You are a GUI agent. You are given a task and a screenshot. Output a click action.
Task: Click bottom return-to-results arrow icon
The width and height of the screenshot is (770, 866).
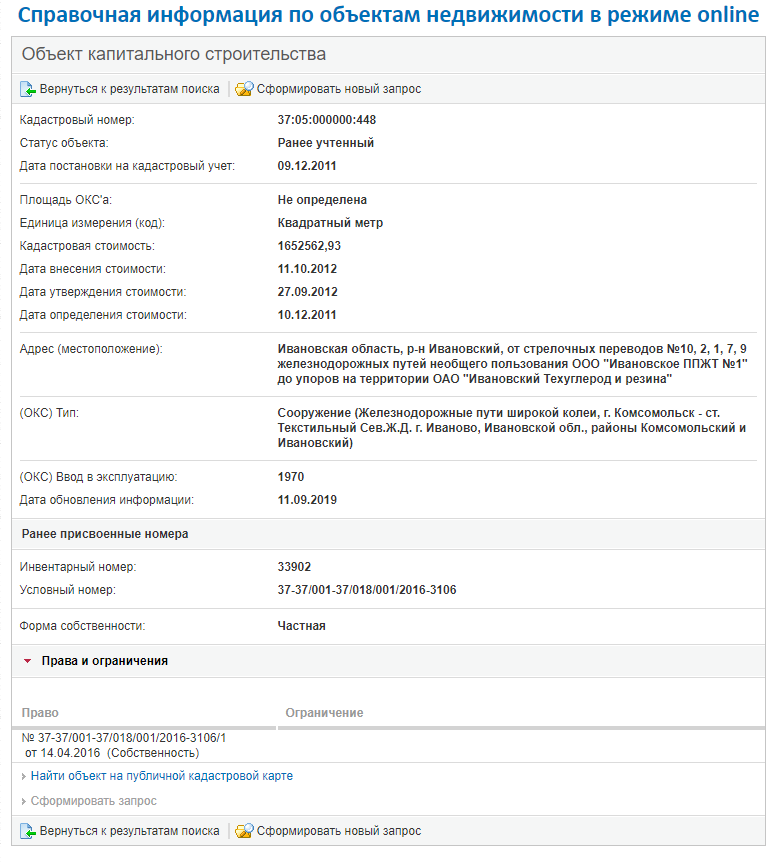pos(28,831)
